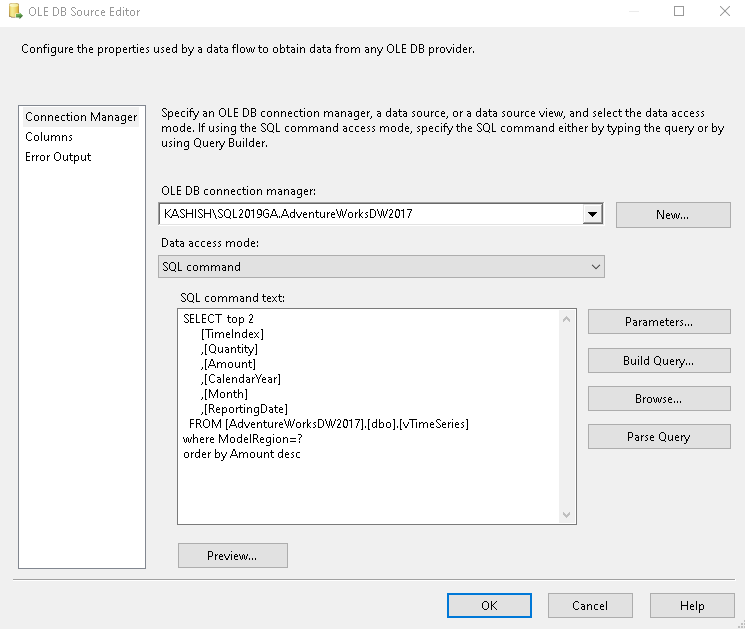Click the 'order by Amount desc' line
Screen dimensions: 745x629
coord(242,454)
